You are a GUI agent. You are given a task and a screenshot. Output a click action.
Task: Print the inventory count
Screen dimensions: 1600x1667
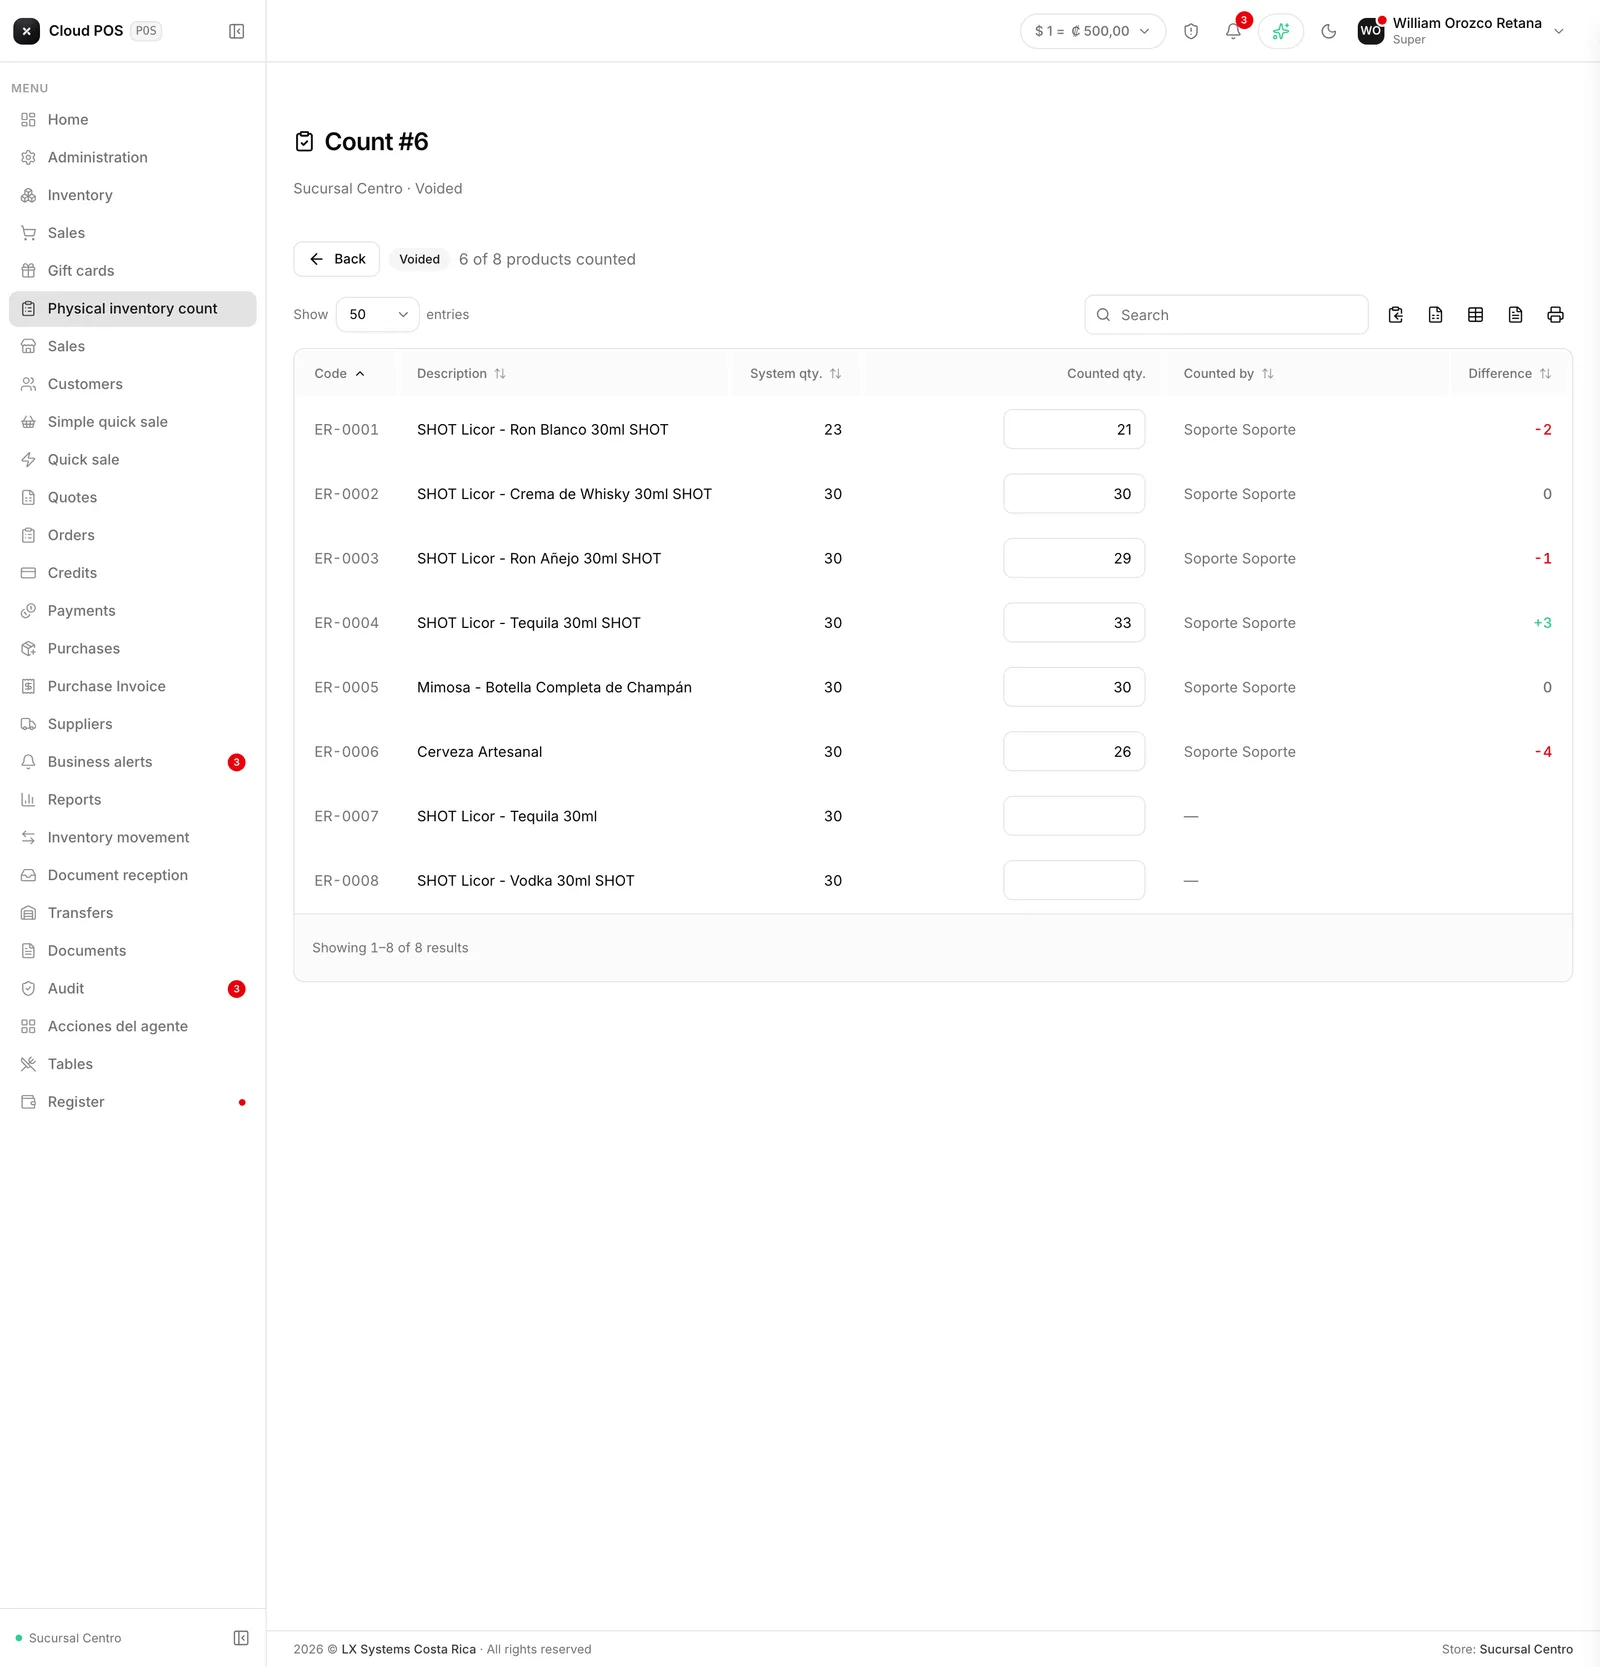(1556, 315)
